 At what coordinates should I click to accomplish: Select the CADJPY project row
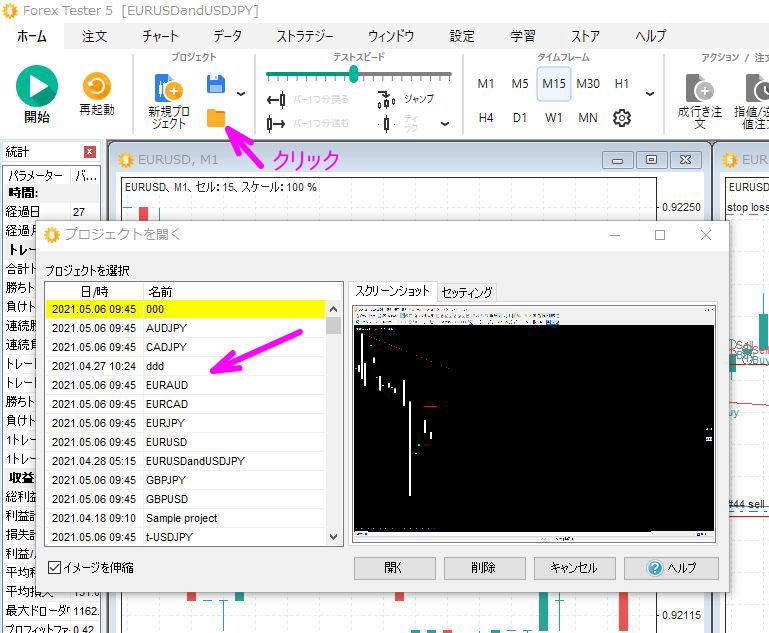pyautogui.click(x=185, y=347)
